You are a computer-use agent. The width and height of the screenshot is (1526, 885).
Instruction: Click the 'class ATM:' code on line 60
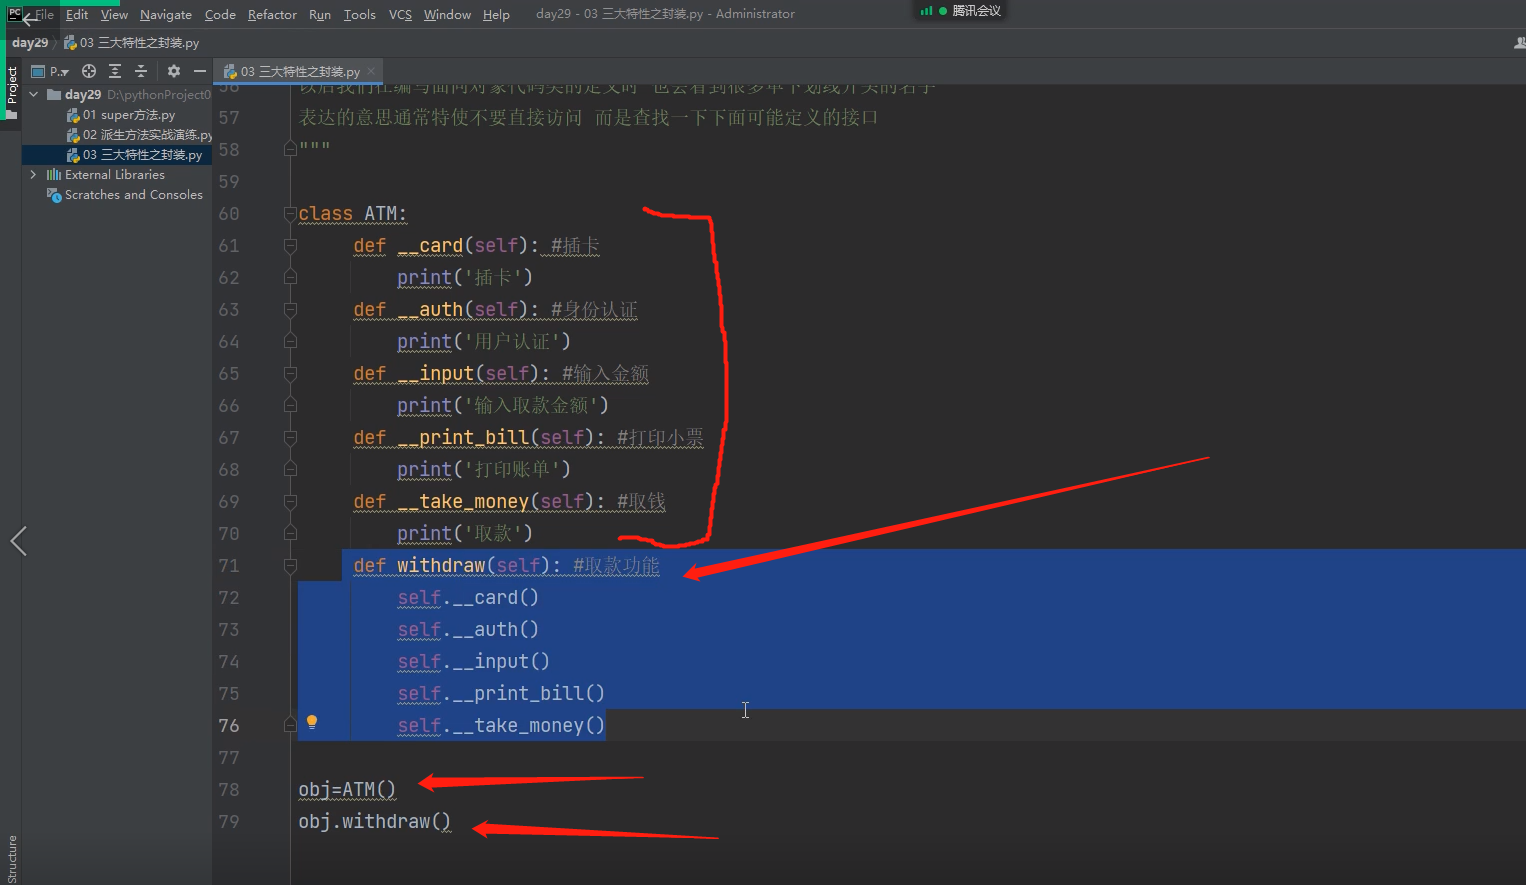tap(353, 214)
